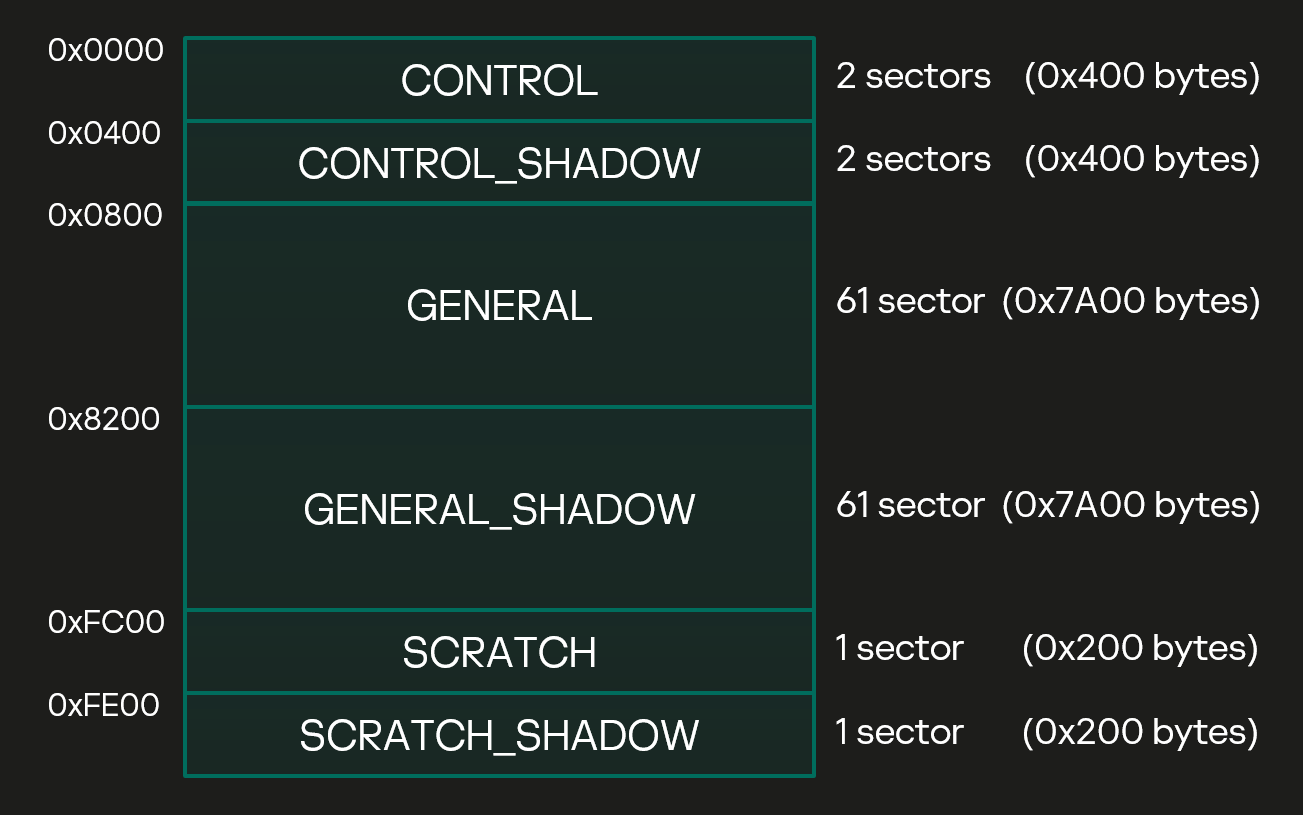Click "(0x400 bytes)" beside the CONTROL_SHADOW block
The height and width of the screenshot is (815, 1303).
pos(1142,159)
